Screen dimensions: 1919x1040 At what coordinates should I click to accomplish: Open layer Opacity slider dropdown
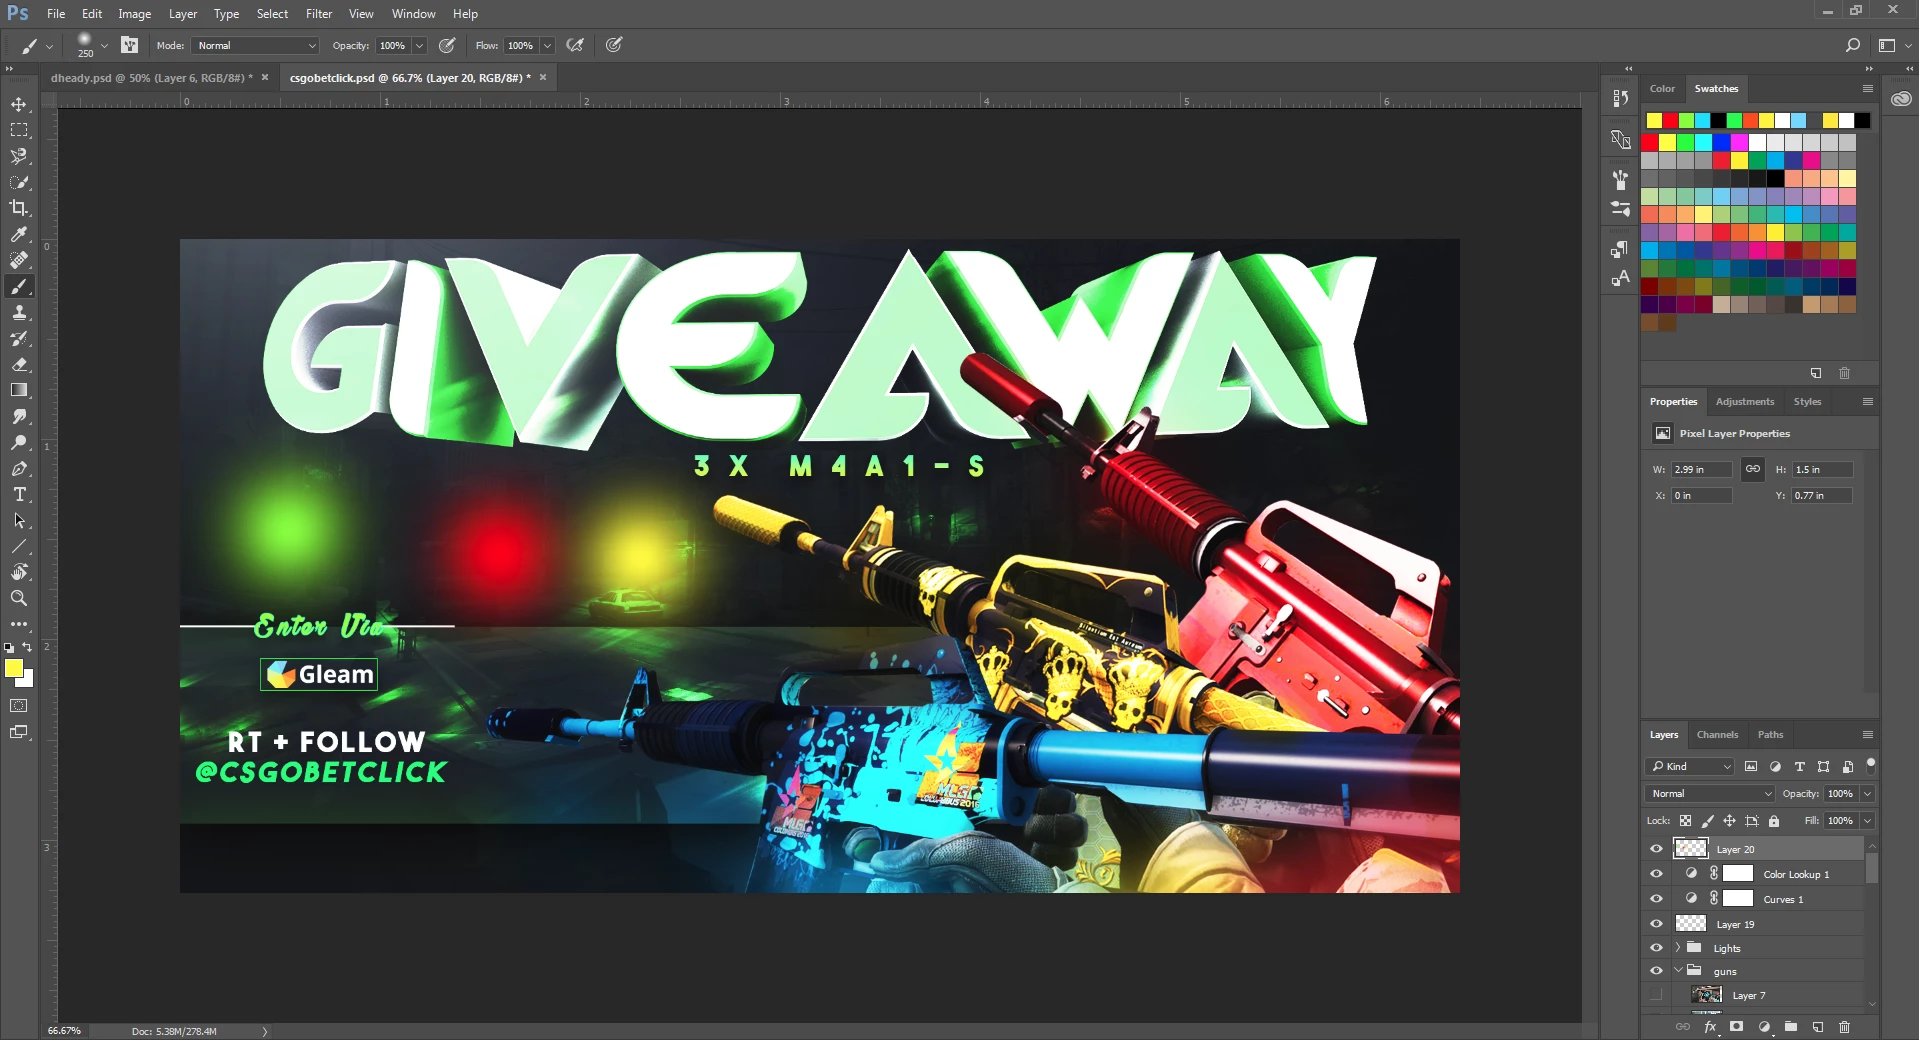click(x=1867, y=793)
